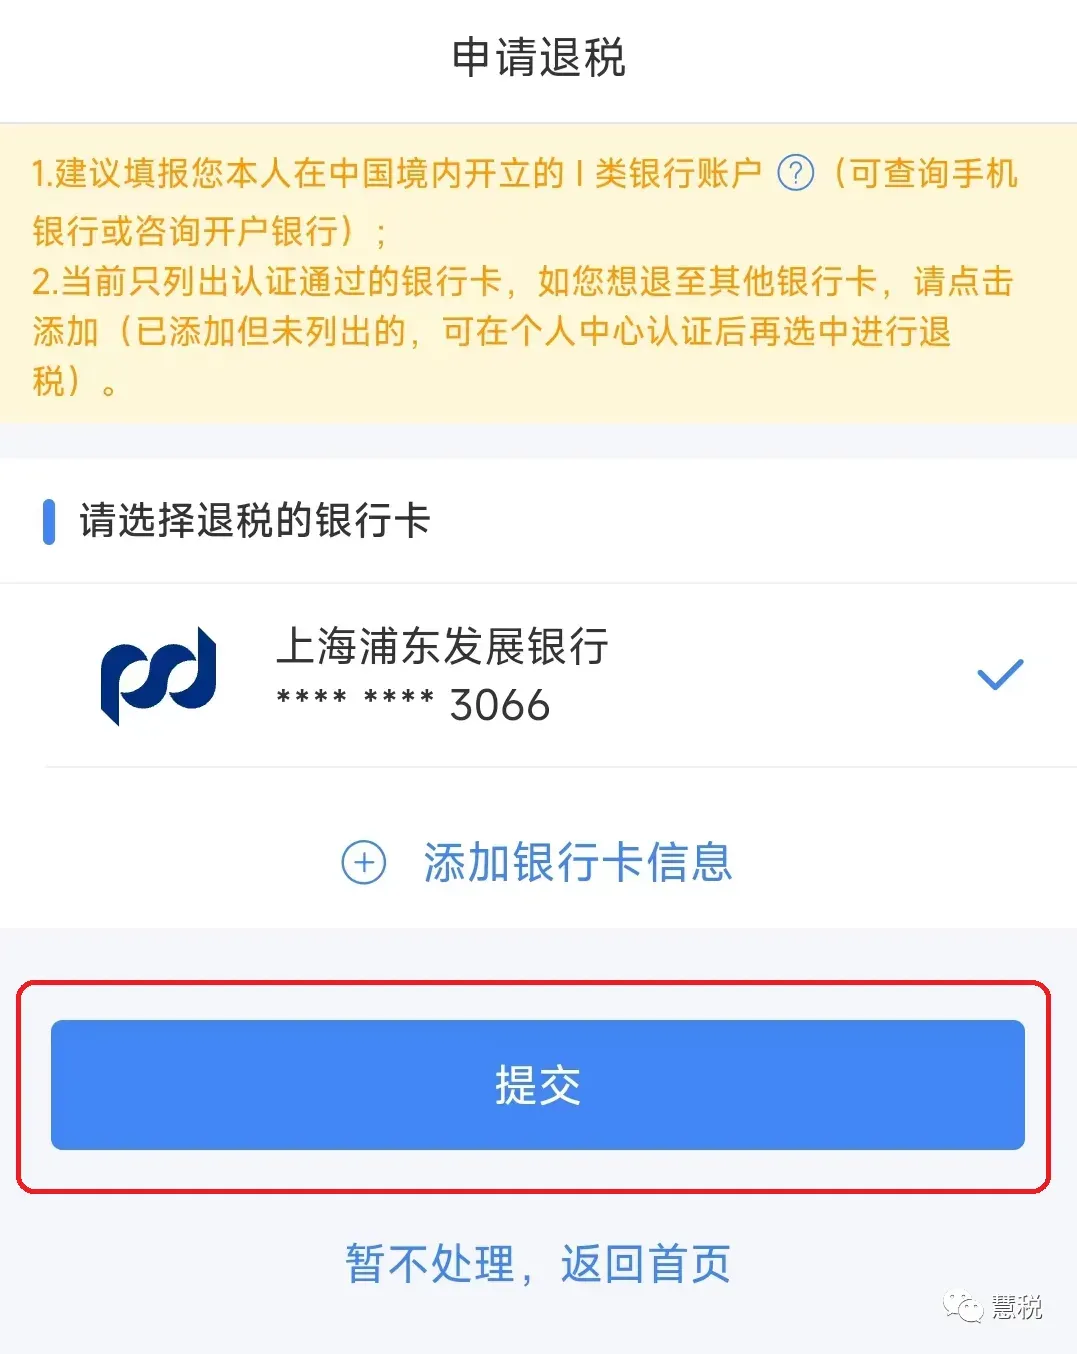Tap the Shanghai Pudong Development Bank logo
Screen dimensions: 1077x1354
pos(159,676)
